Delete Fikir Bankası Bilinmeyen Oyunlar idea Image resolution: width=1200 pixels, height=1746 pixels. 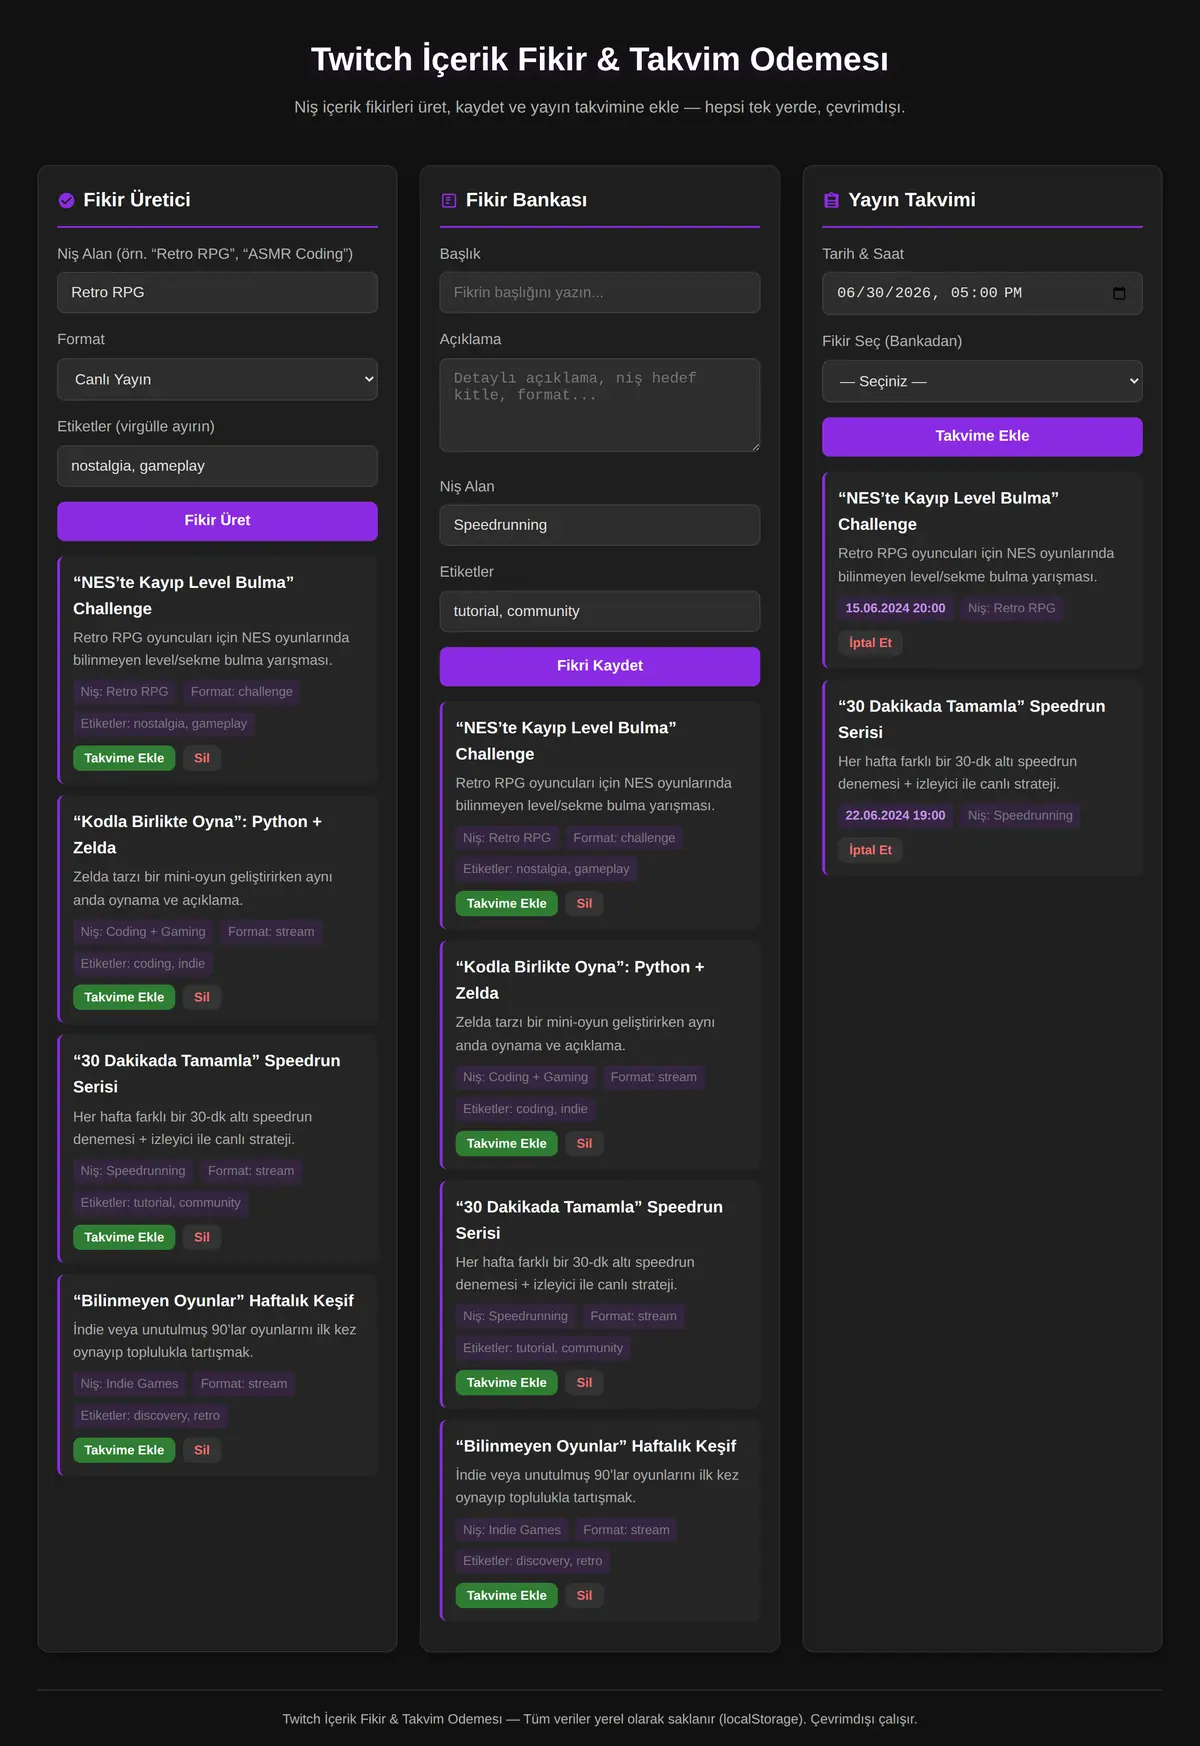click(585, 1595)
